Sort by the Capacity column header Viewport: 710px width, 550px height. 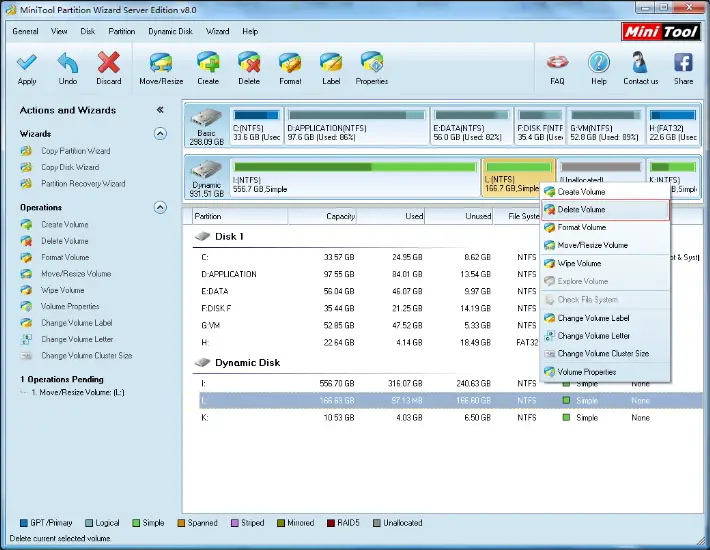(x=322, y=216)
